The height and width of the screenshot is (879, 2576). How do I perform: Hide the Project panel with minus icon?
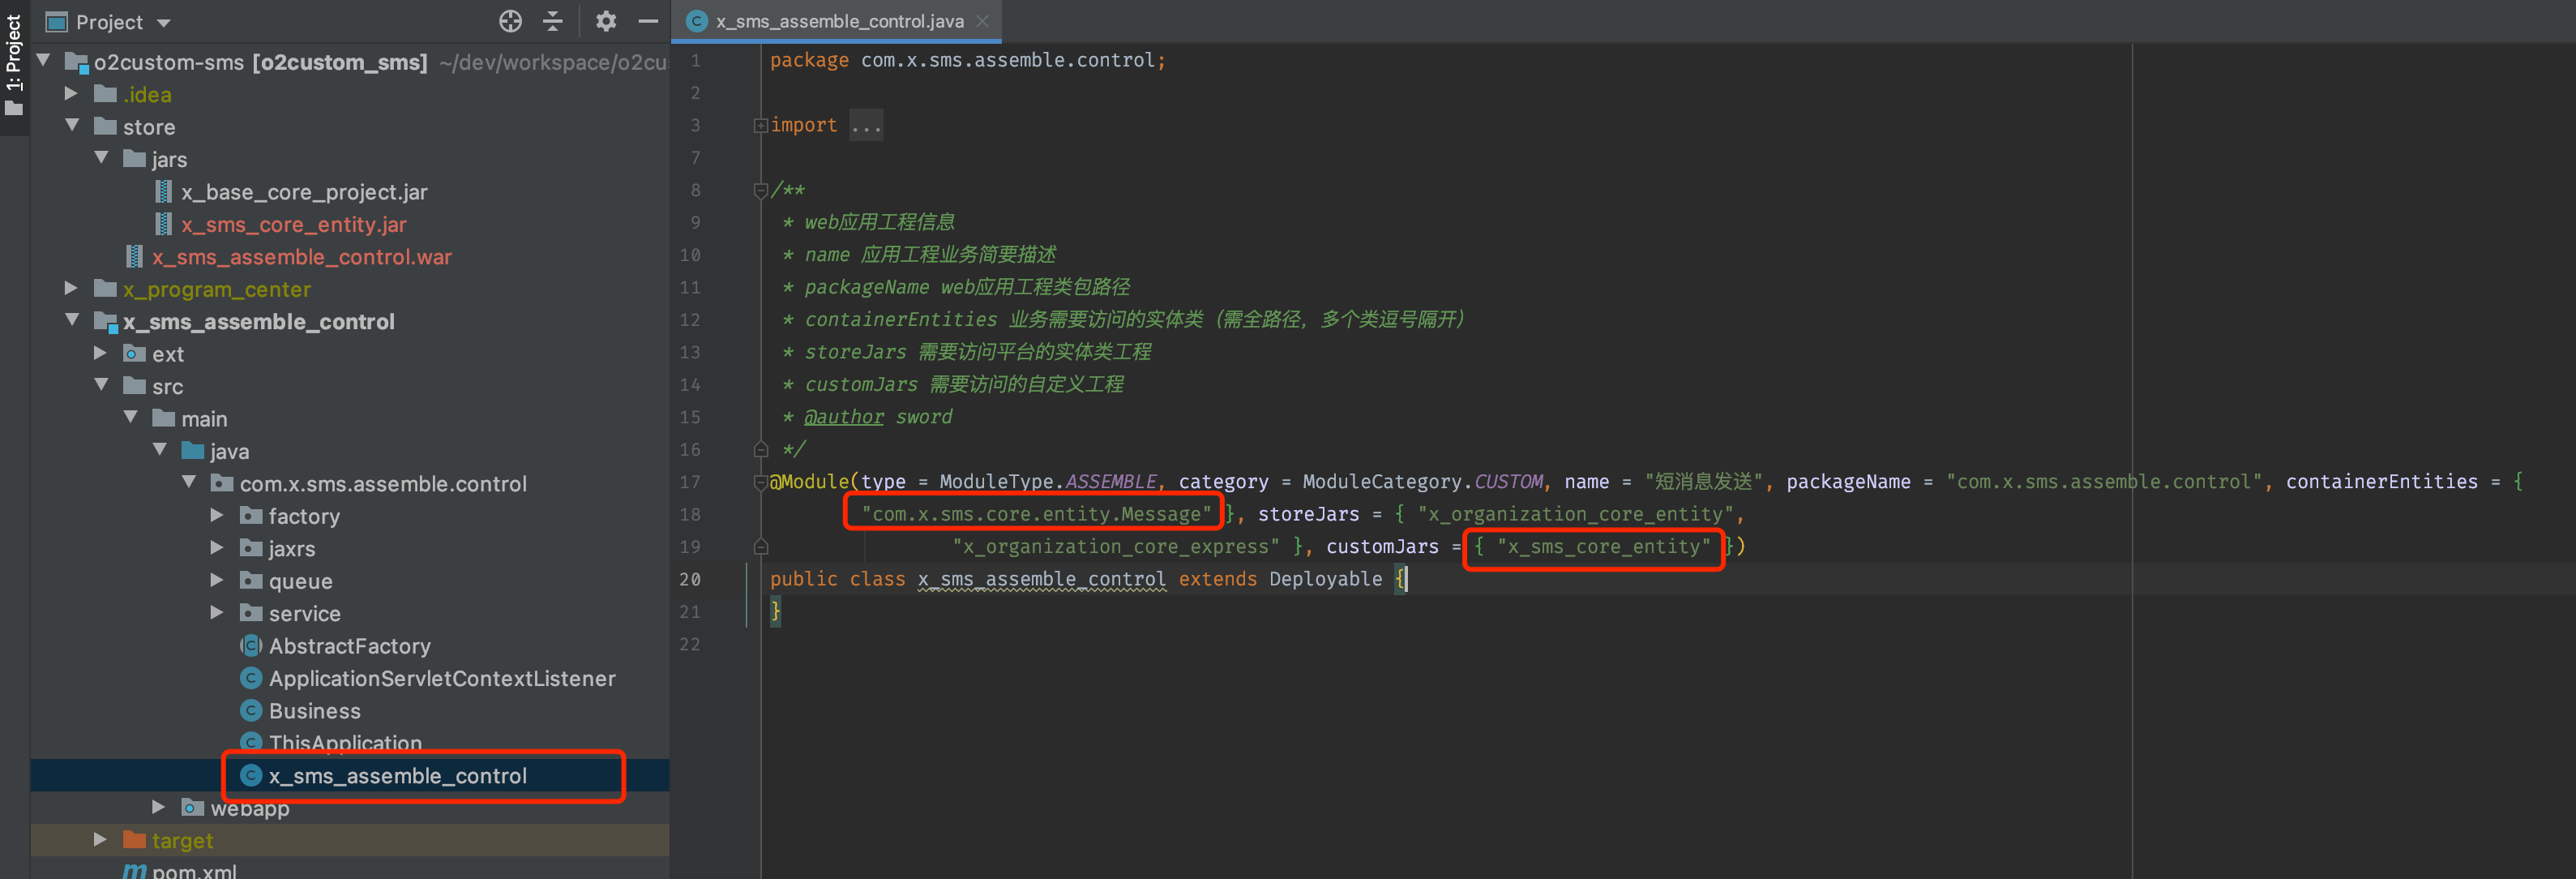tap(648, 21)
